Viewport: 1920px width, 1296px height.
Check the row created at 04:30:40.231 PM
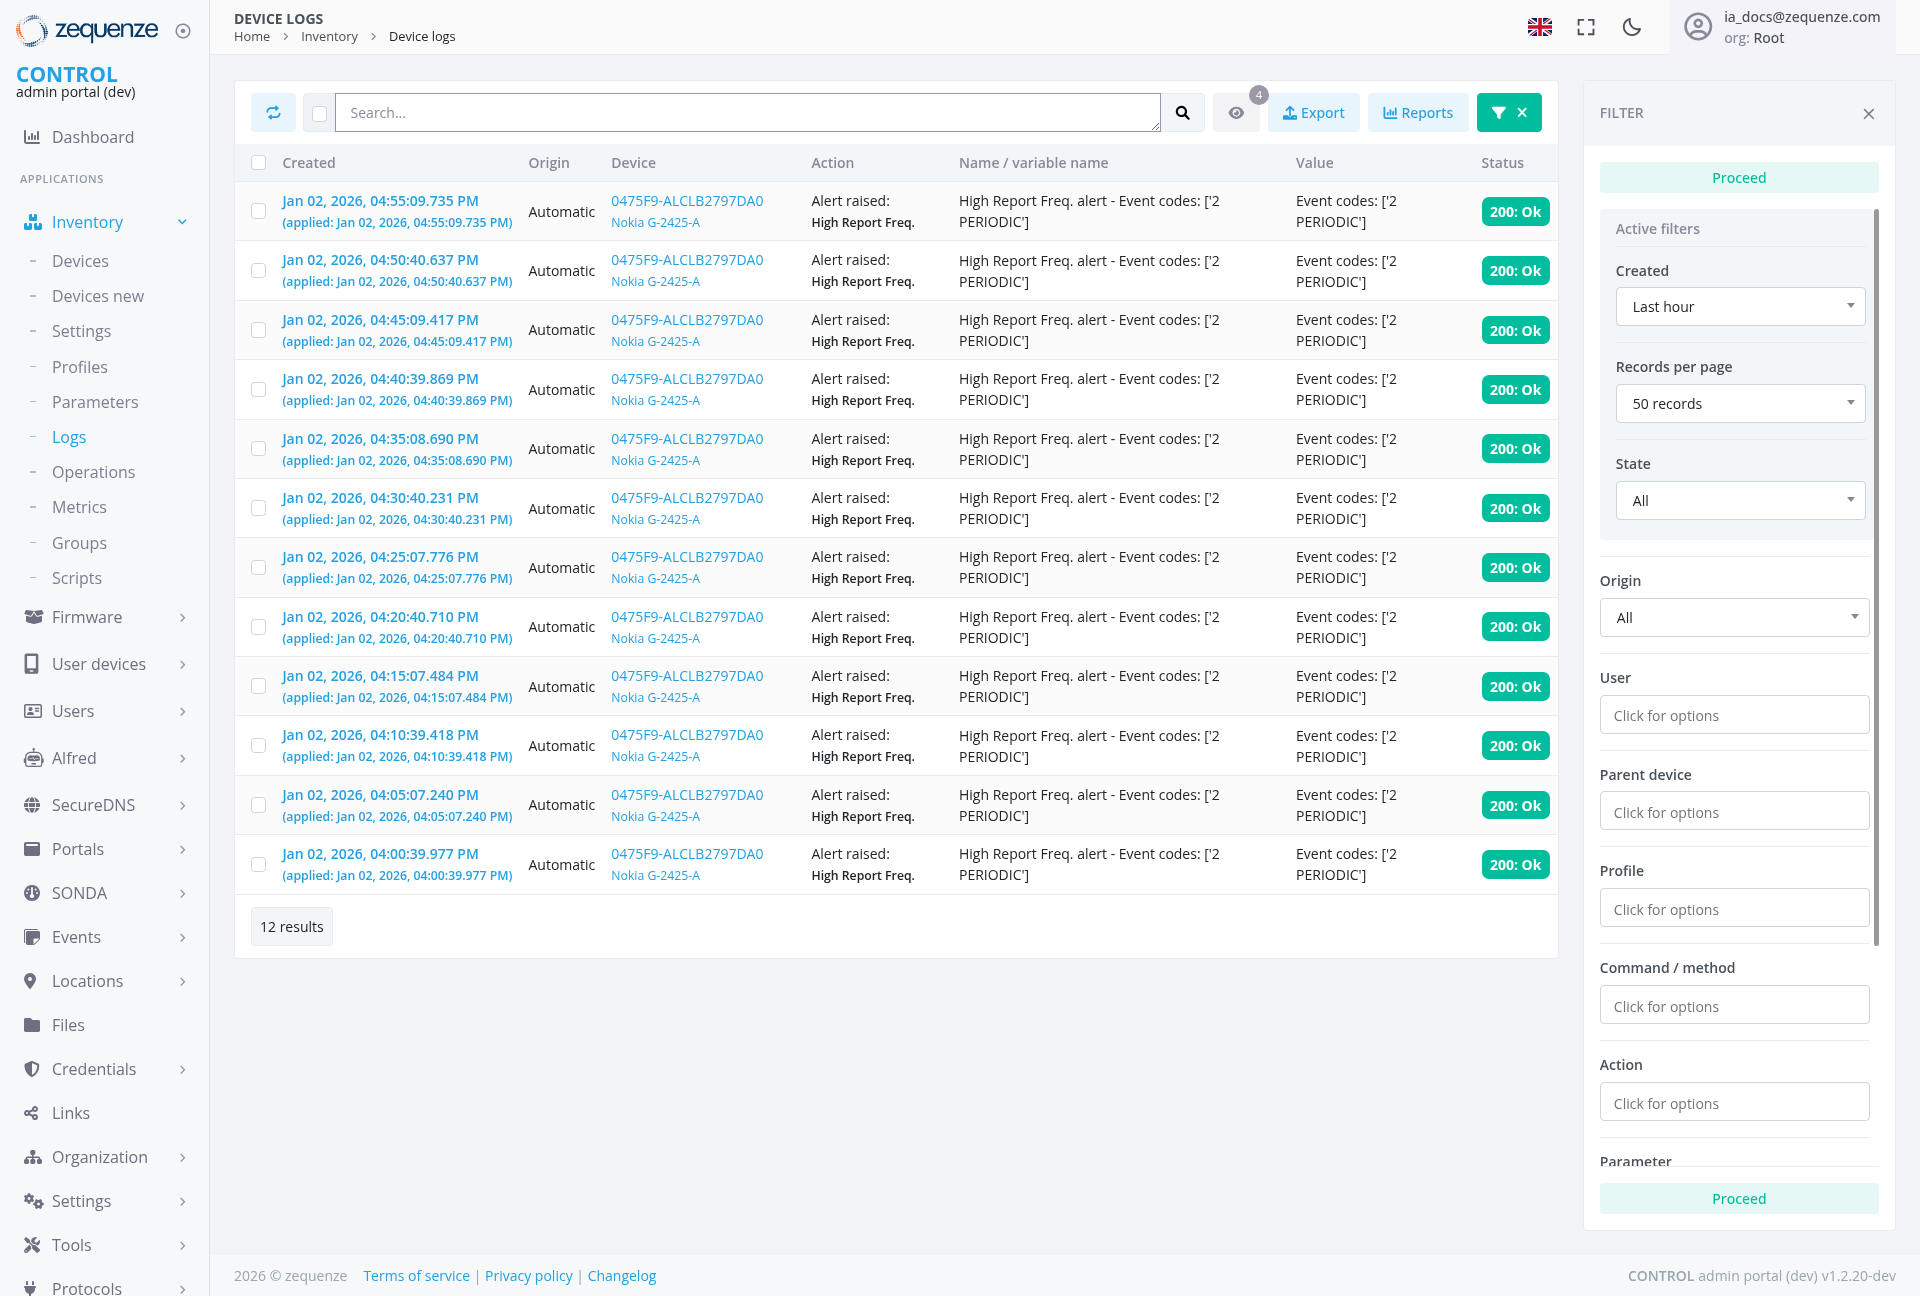[x=258, y=508]
